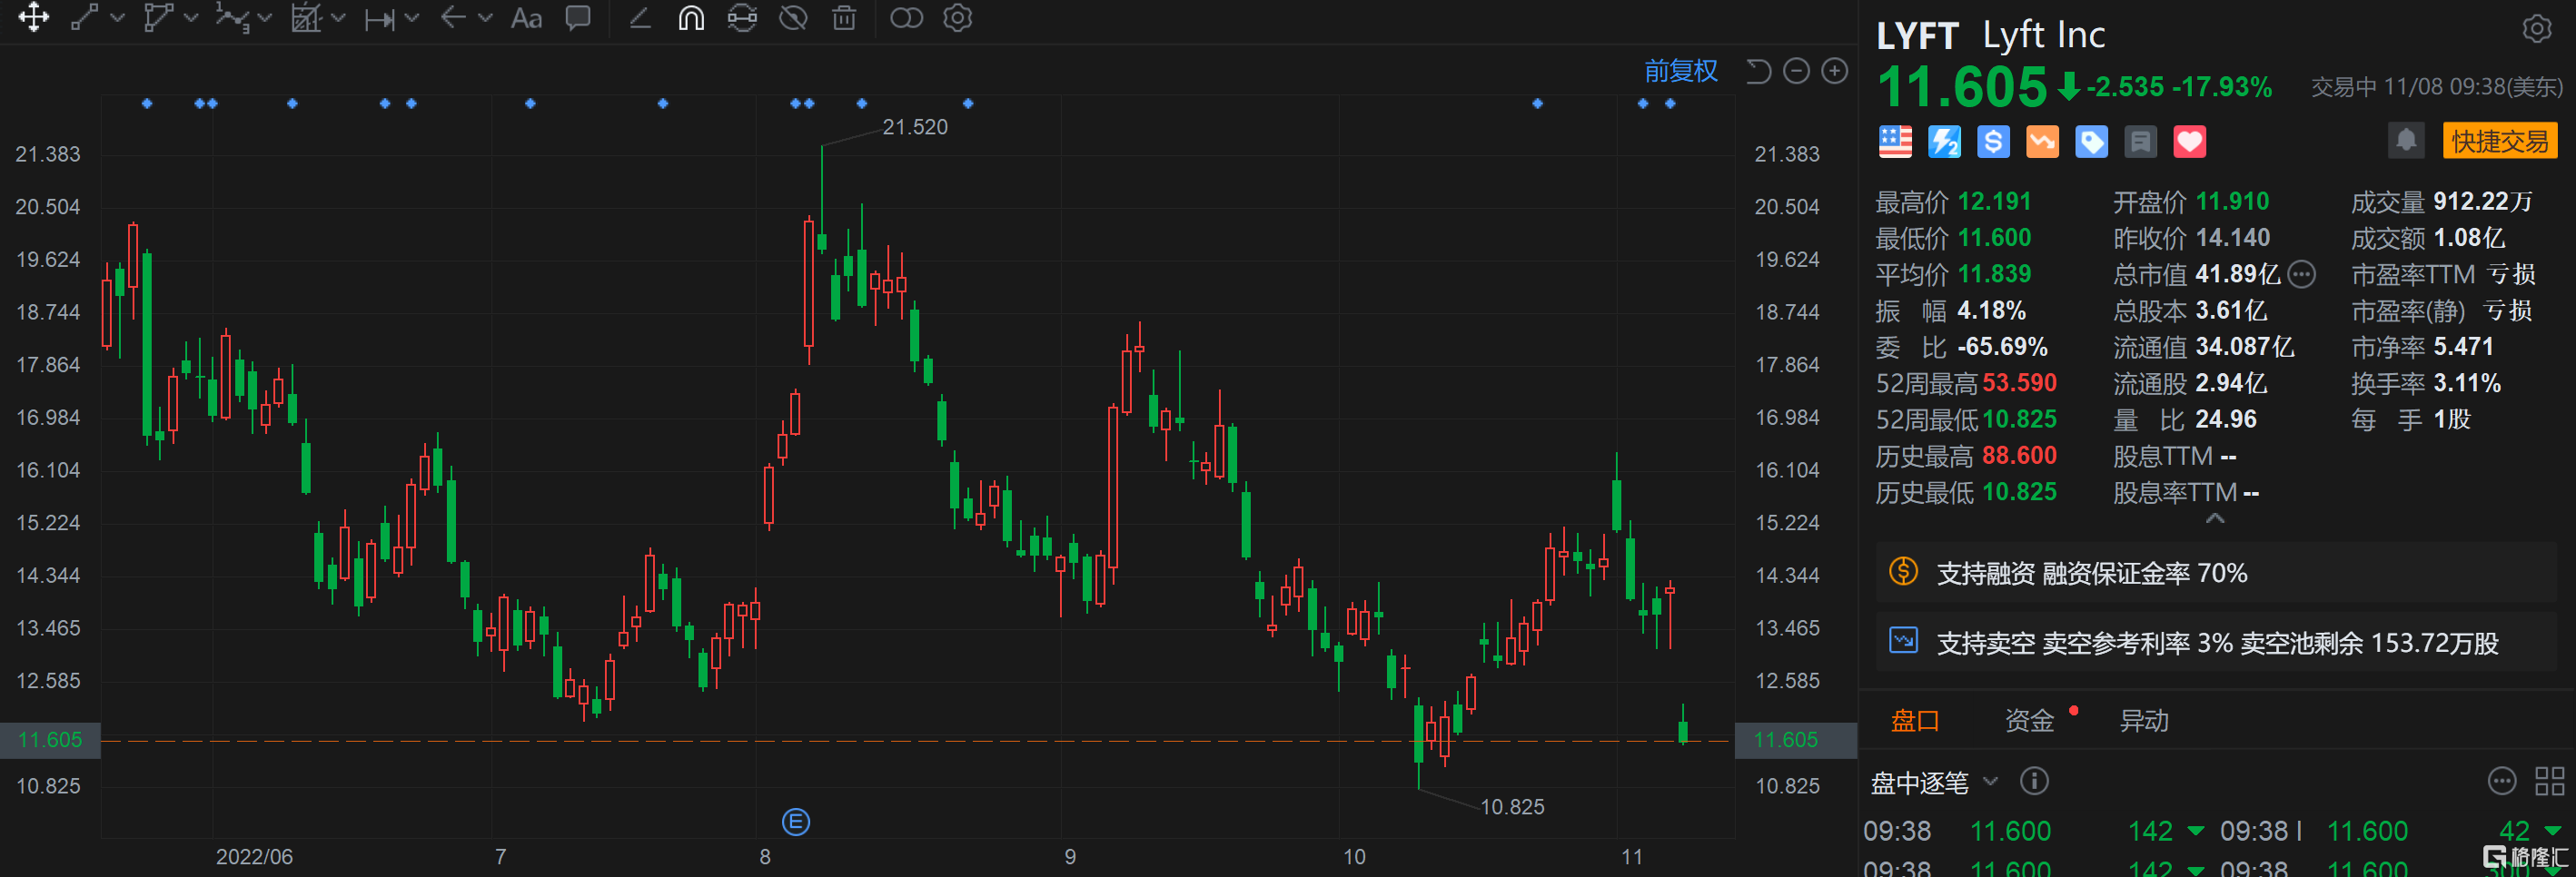Image resolution: width=2576 pixels, height=877 pixels.
Task: Select the crosshair move cursor tool
Action: (x=34, y=17)
